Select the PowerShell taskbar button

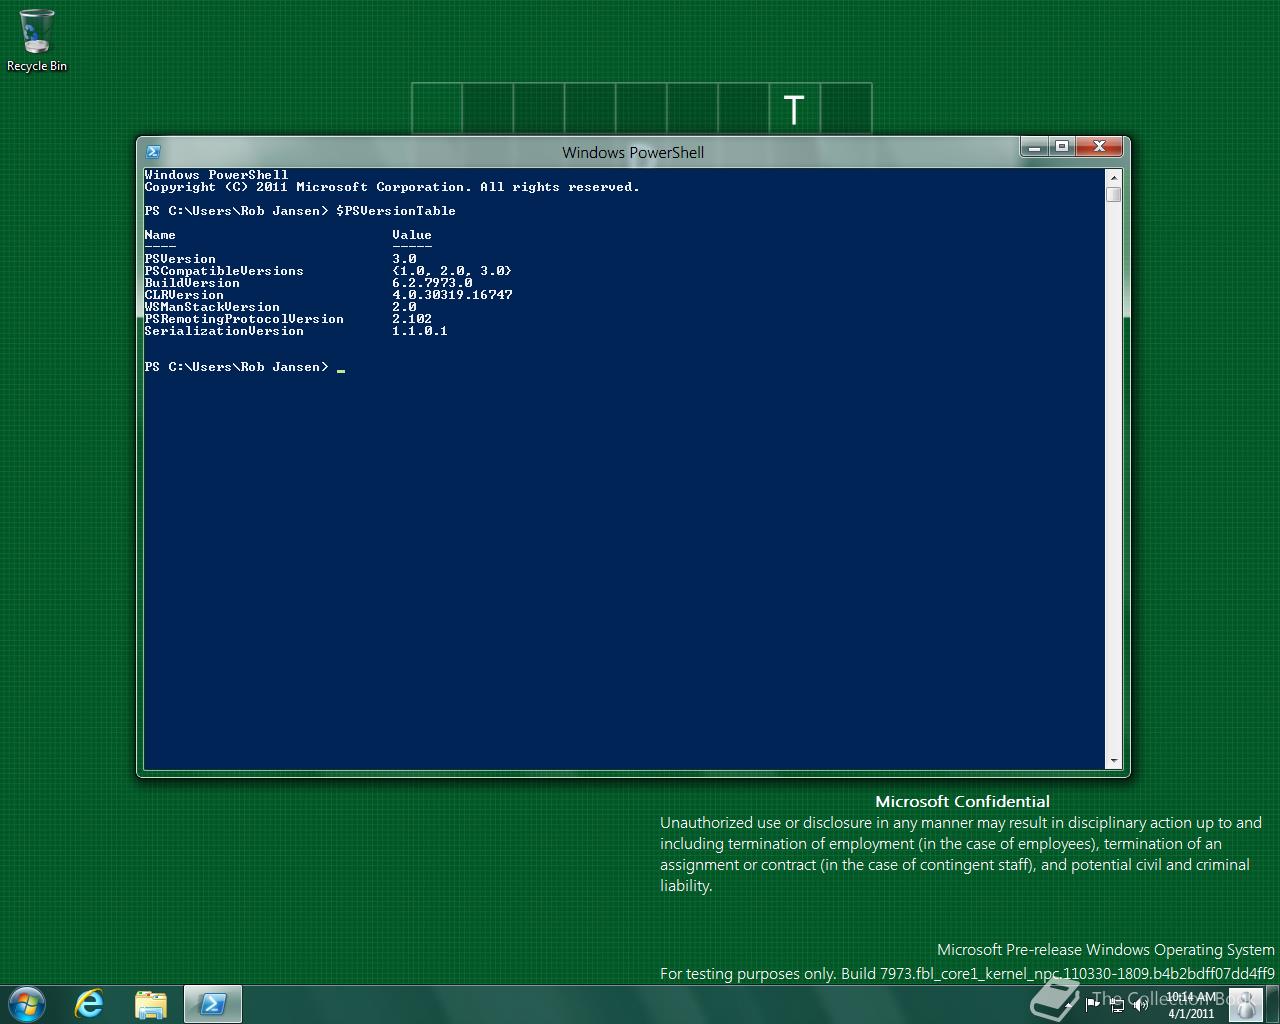(213, 1004)
